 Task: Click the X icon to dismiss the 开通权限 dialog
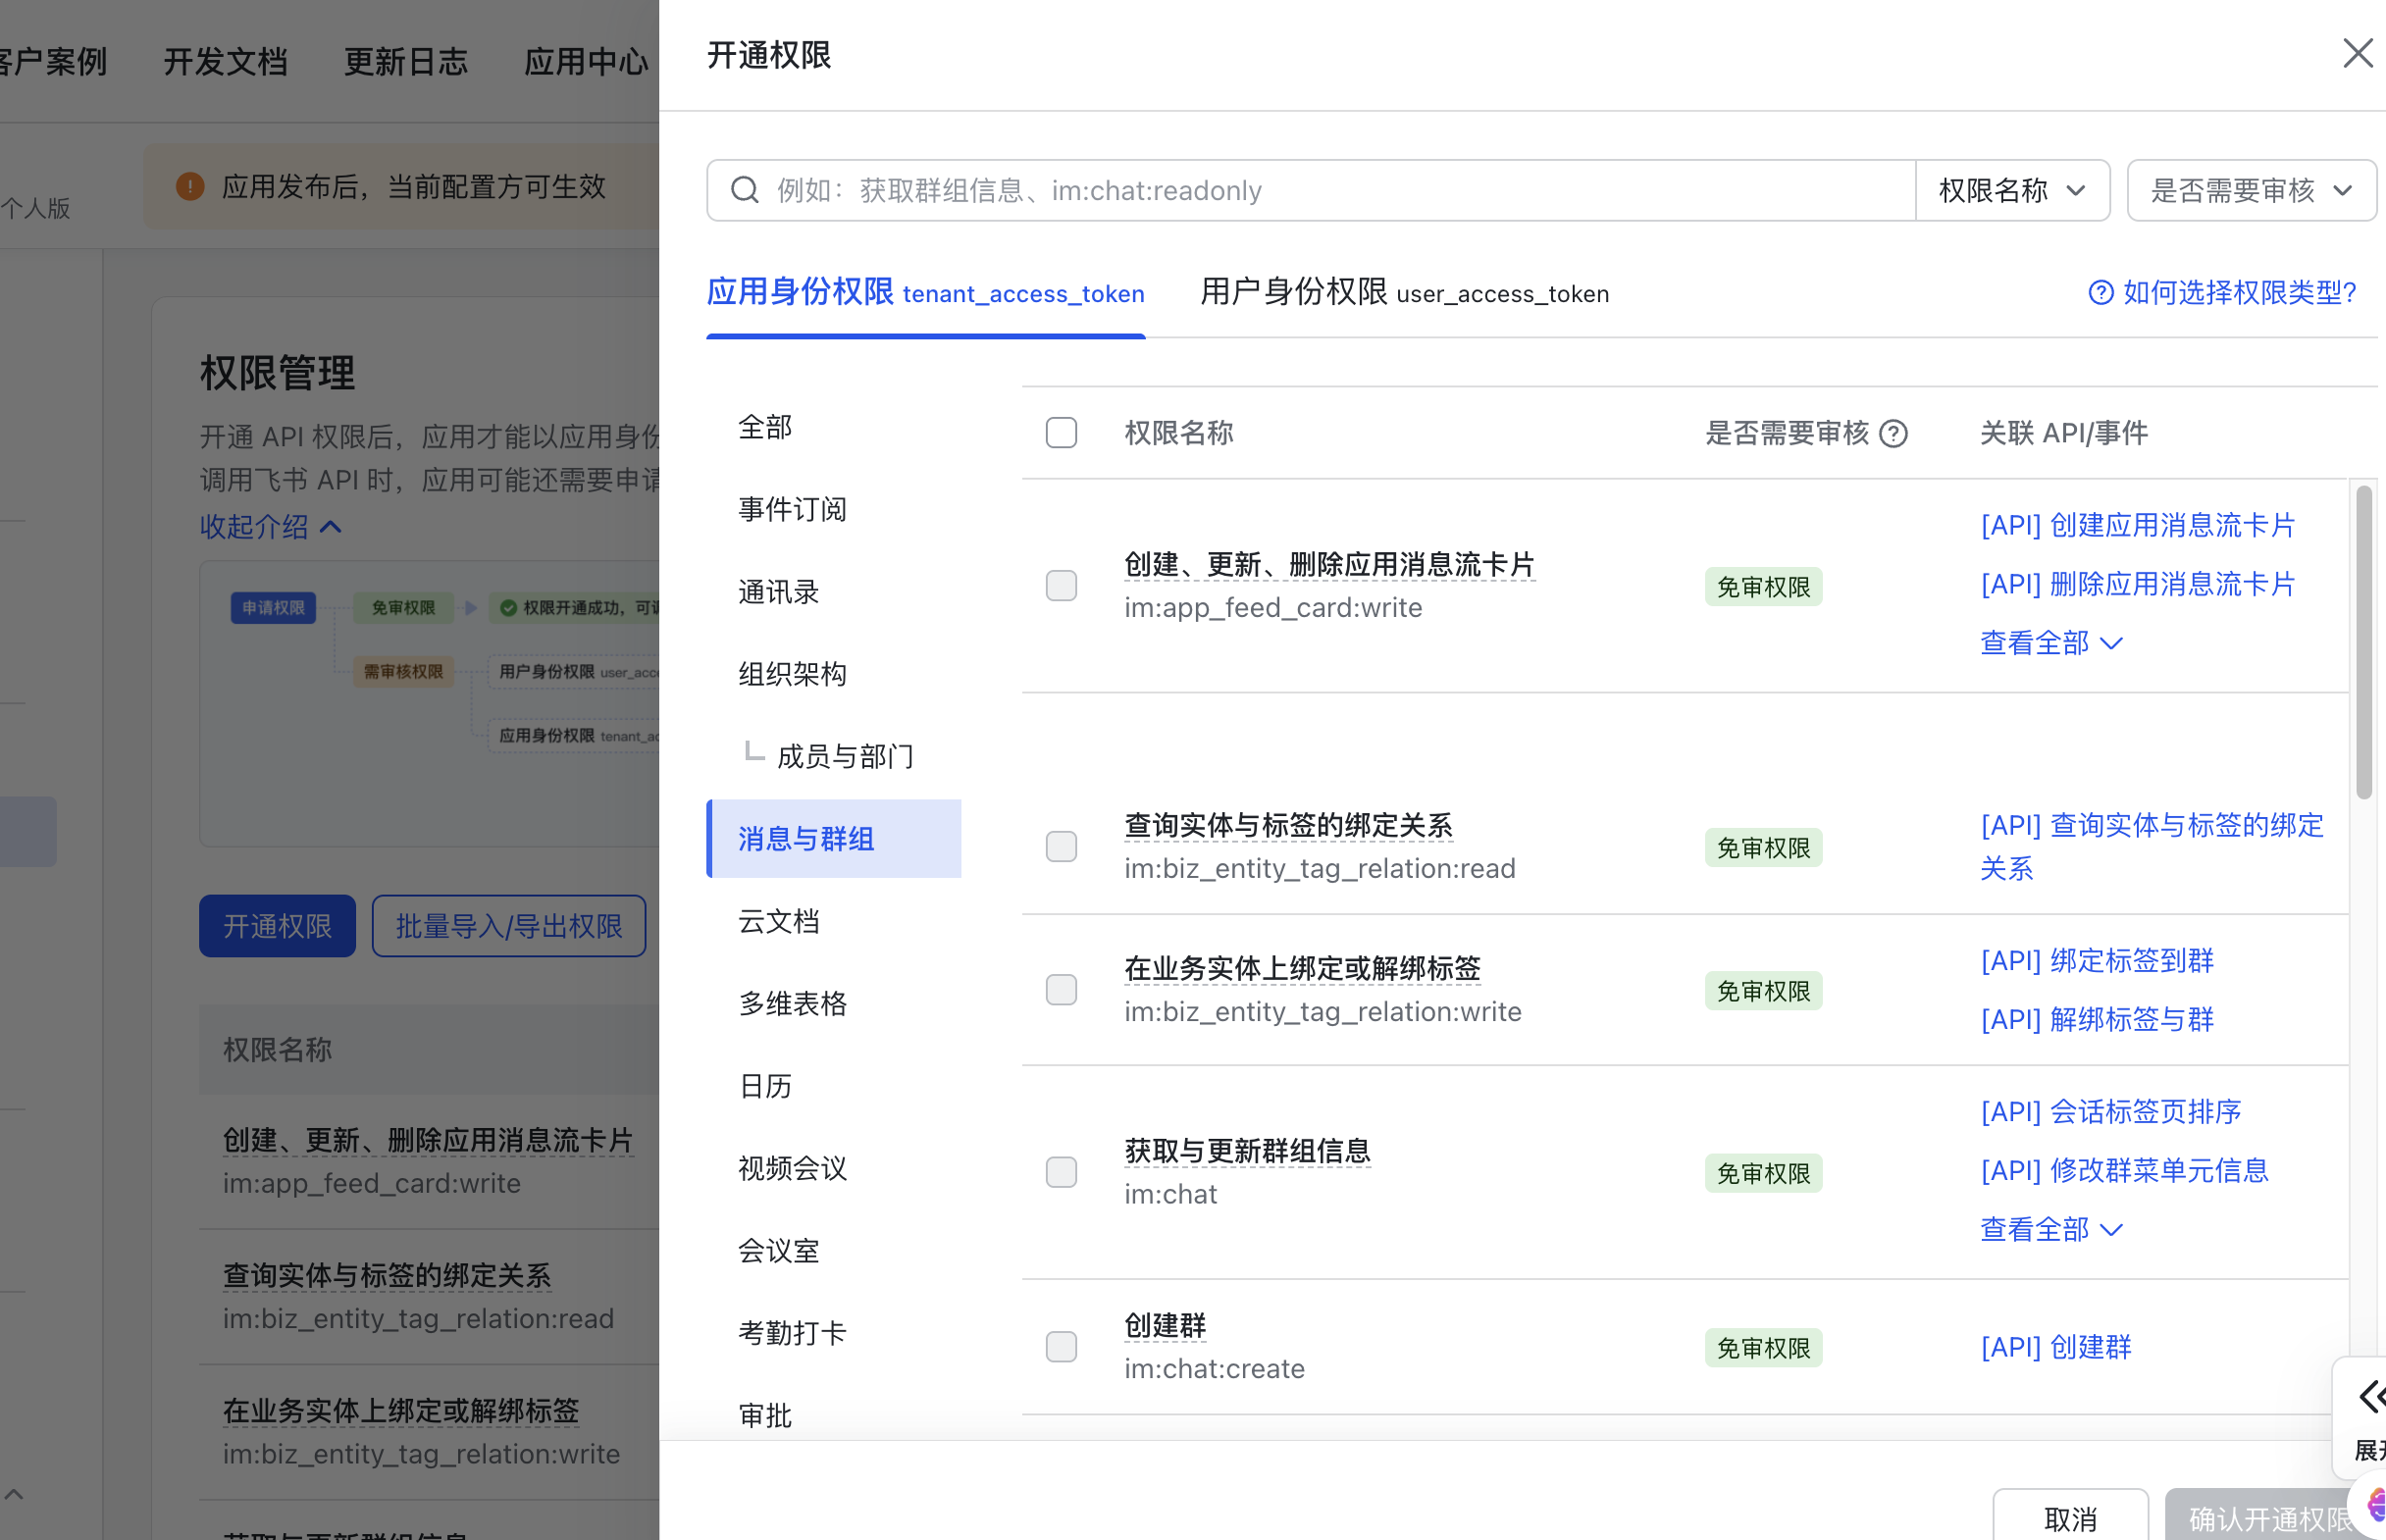coord(2358,53)
